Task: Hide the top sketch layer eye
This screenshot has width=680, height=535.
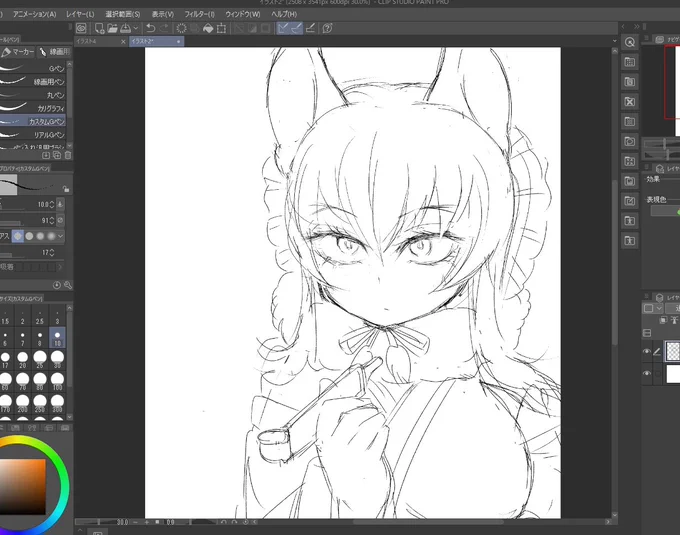Action: (x=647, y=352)
